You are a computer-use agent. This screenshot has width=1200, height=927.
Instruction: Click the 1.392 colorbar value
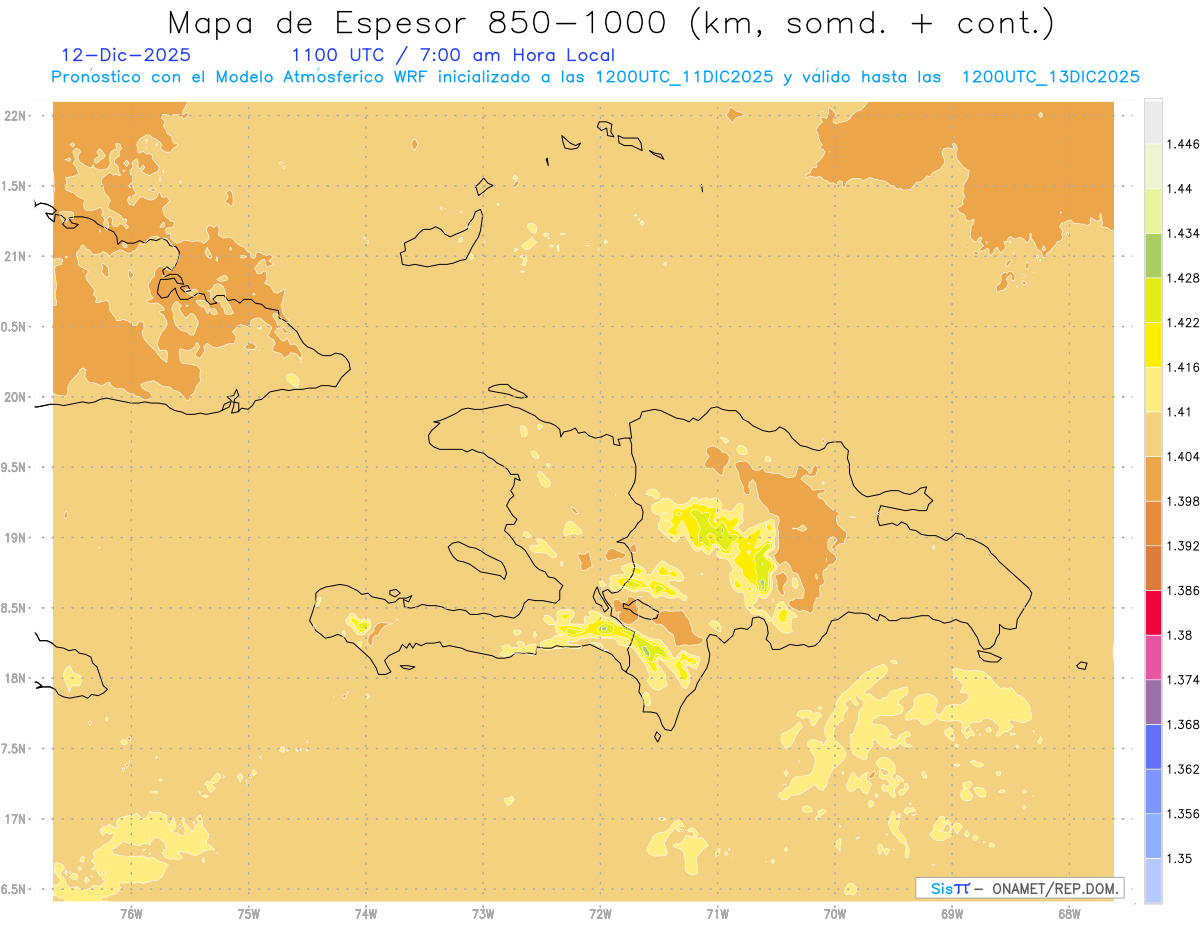pos(1183,546)
